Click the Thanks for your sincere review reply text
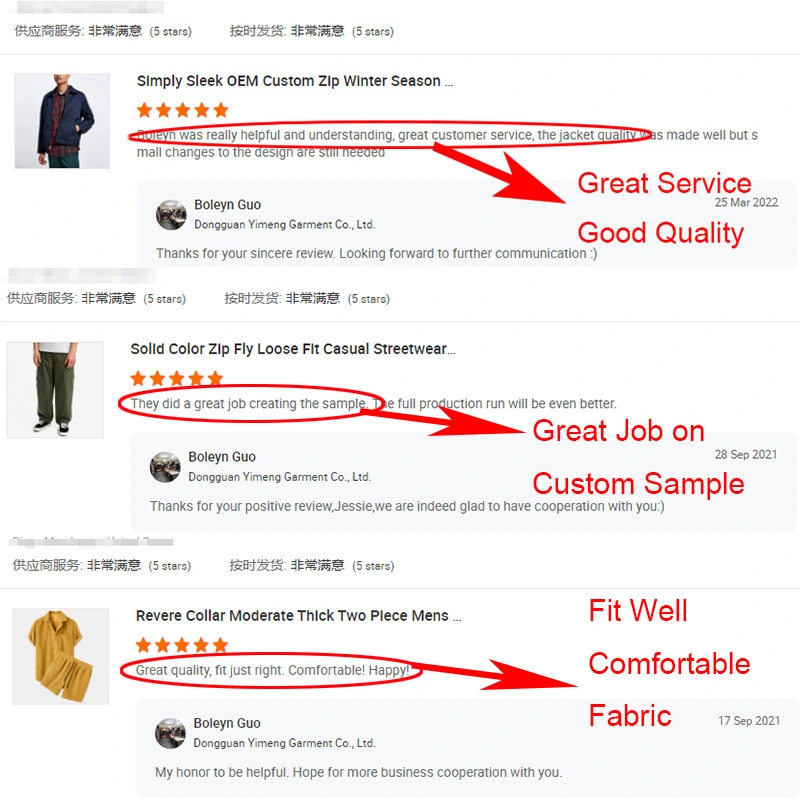 coord(377,254)
